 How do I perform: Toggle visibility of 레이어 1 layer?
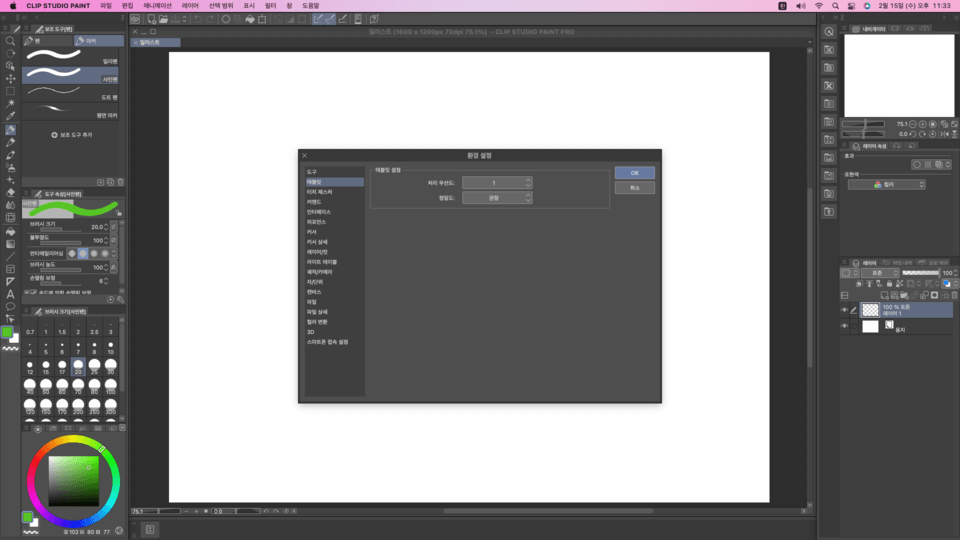tap(845, 310)
